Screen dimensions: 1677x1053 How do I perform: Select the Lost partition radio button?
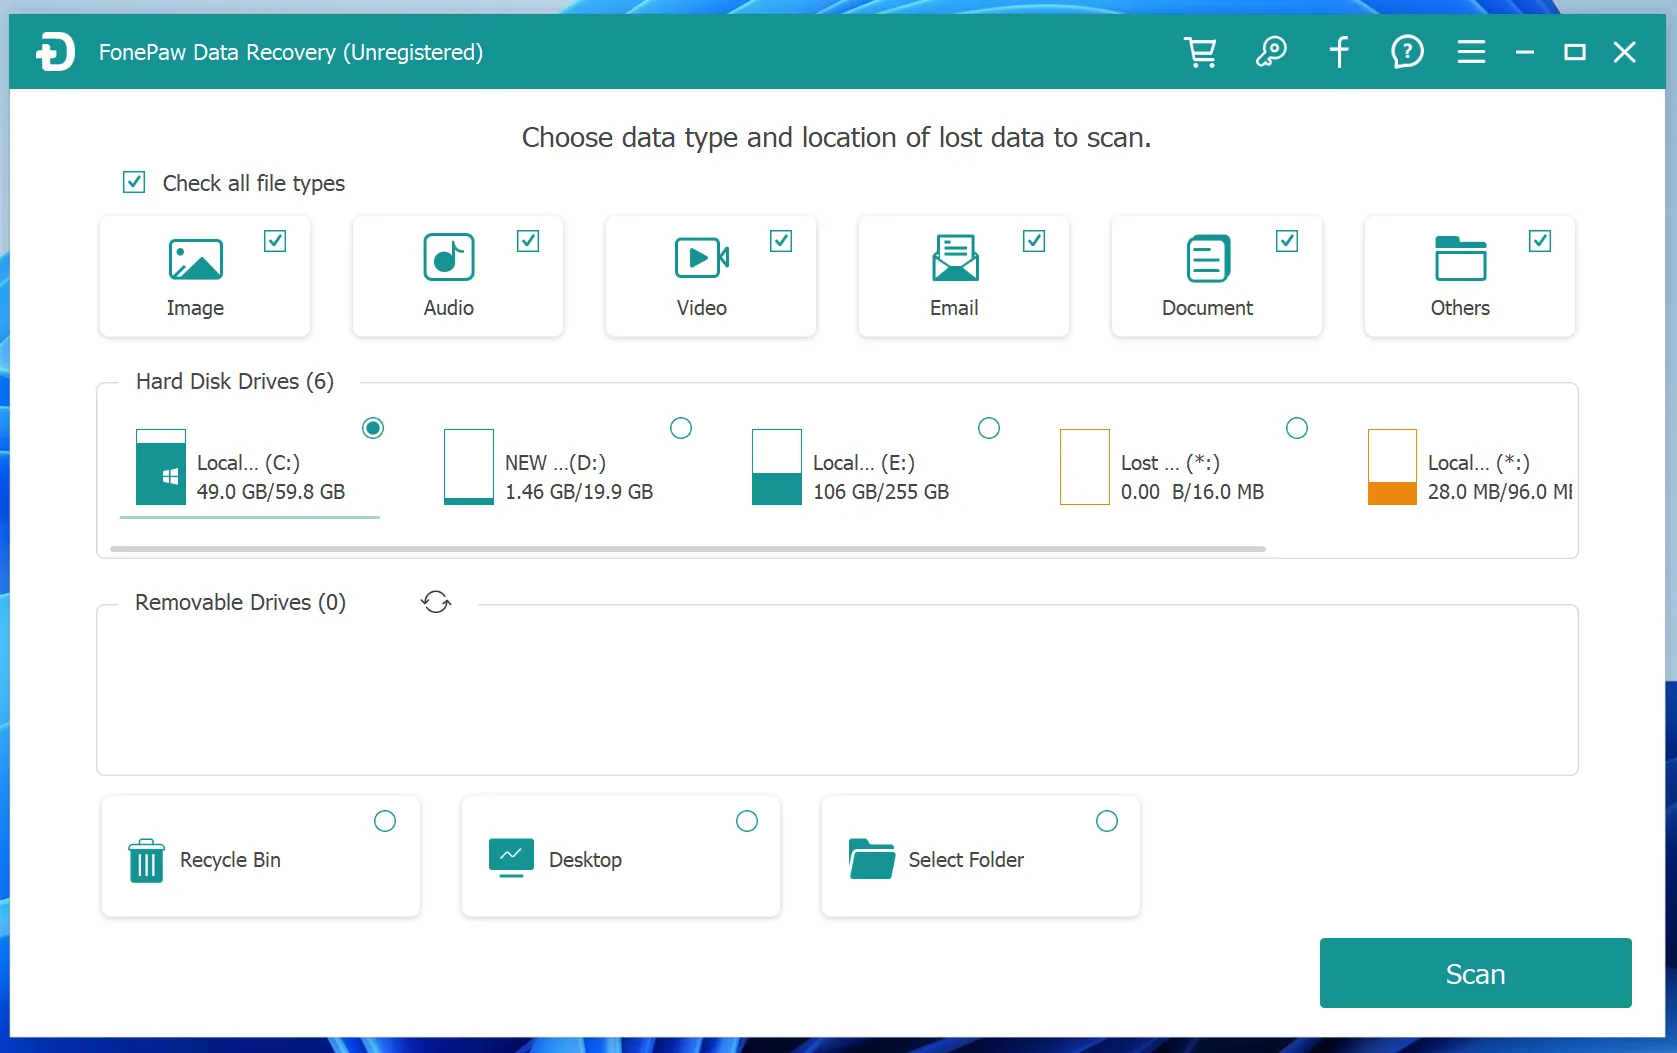tap(1297, 428)
